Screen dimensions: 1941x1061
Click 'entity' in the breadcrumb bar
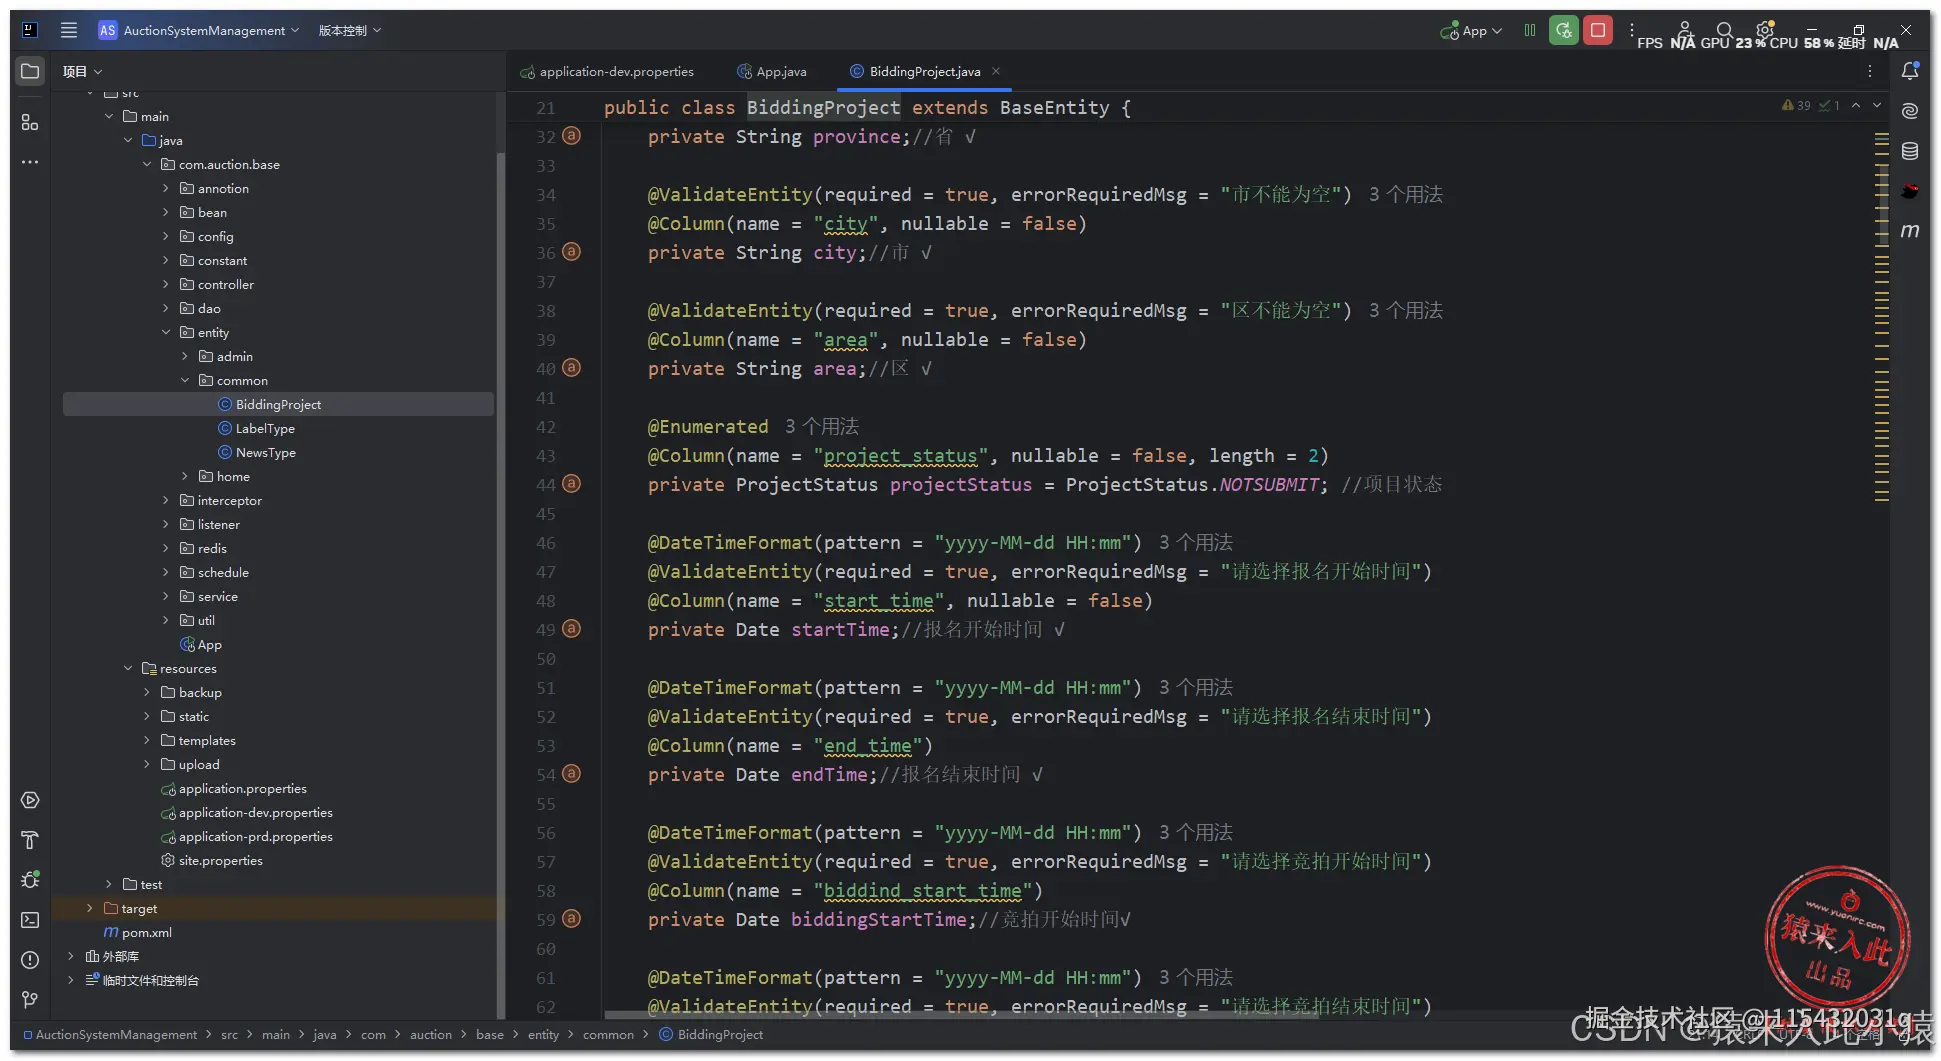(x=543, y=1034)
